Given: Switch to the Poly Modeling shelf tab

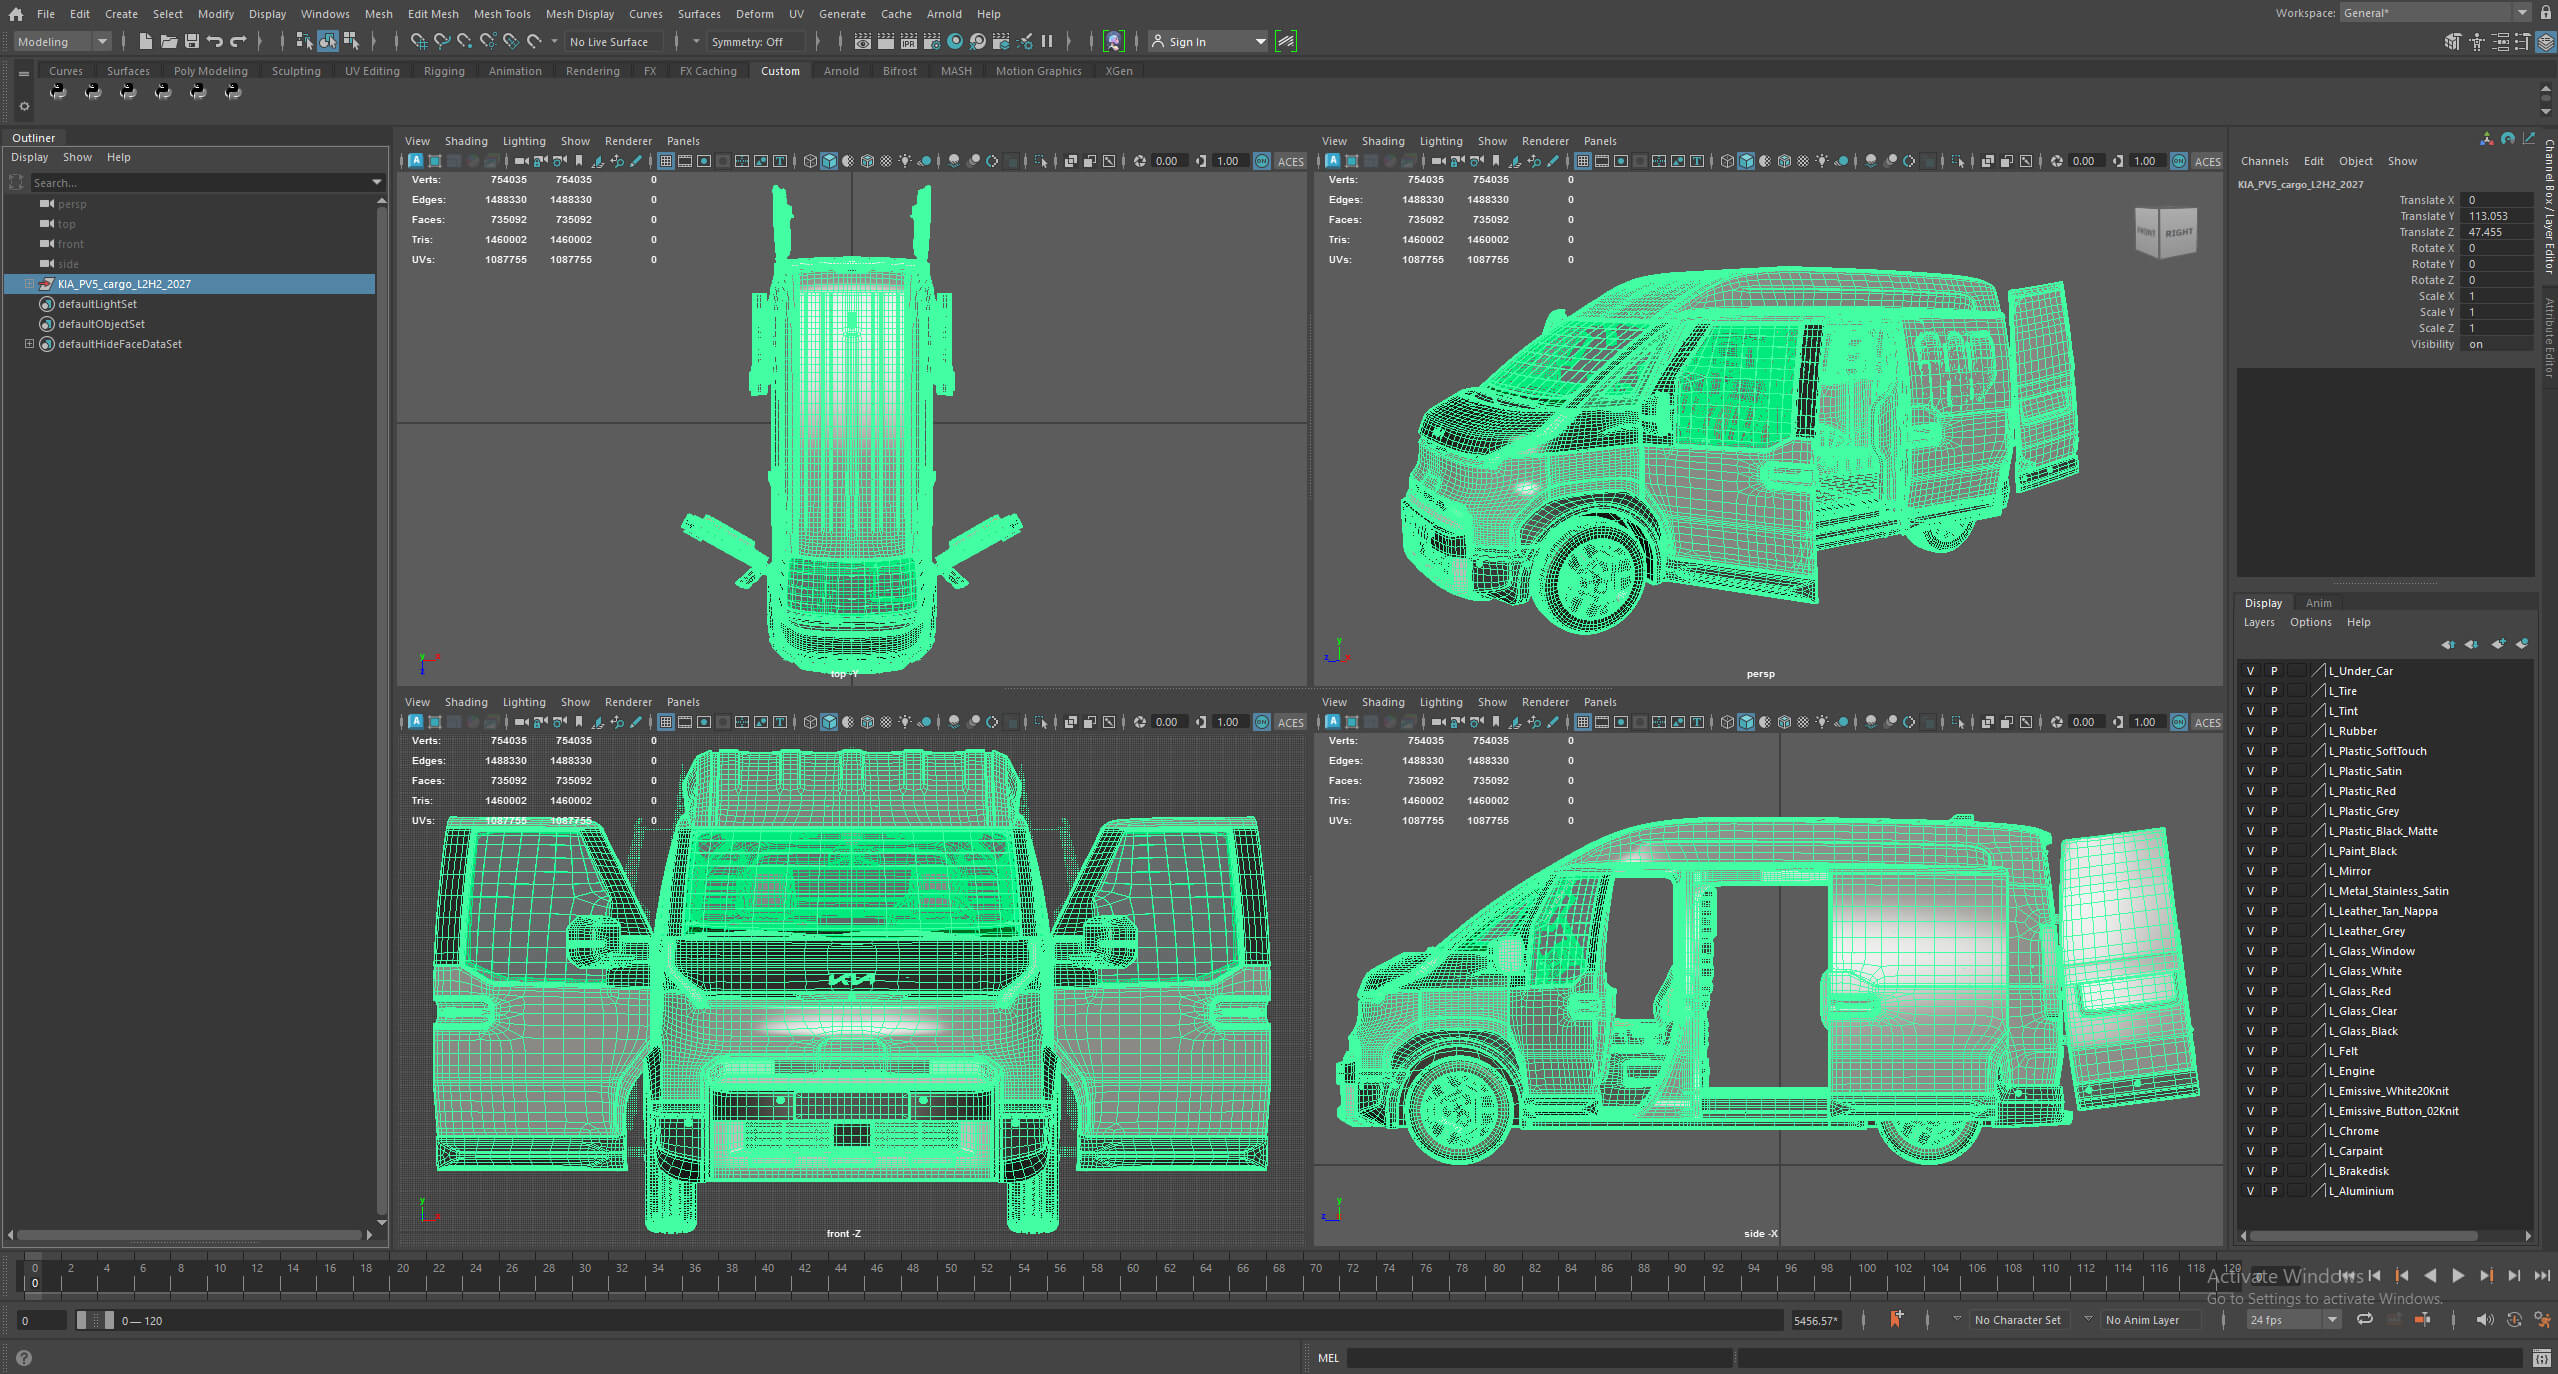Looking at the screenshot, I should point(210,71).
